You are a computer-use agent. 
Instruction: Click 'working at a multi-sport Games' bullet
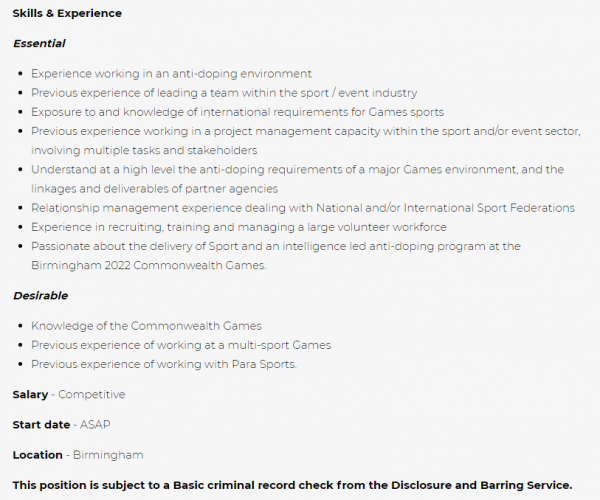181,345
